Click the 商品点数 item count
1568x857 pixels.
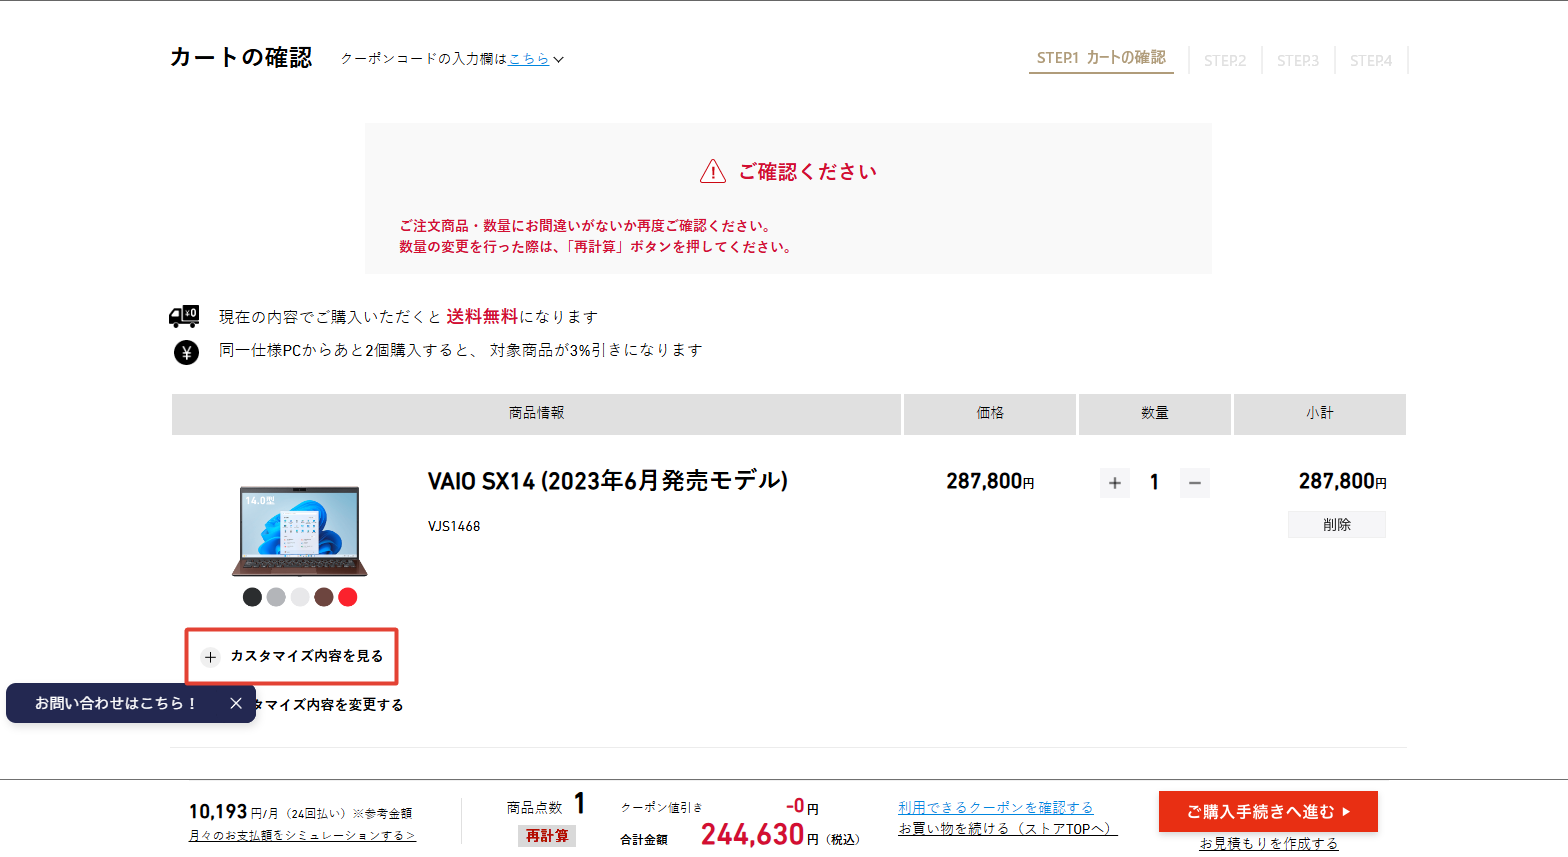[x=546, y=805]
